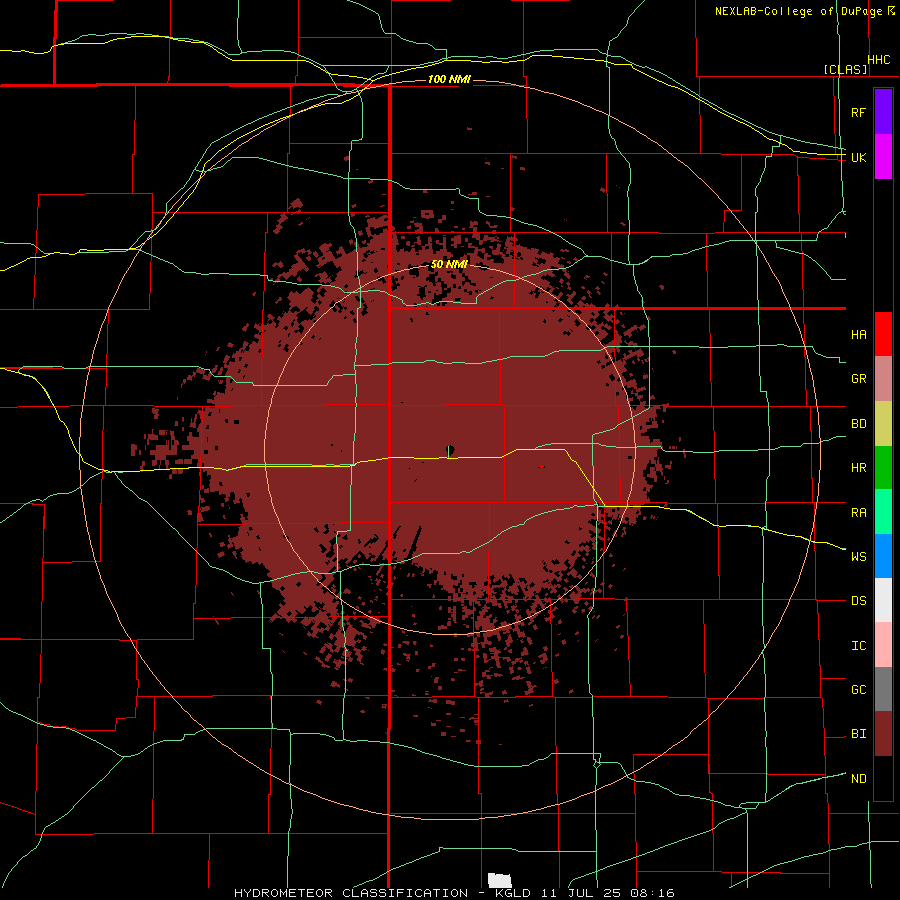
Task: Click the UK label in the legend
Action: 858,157
